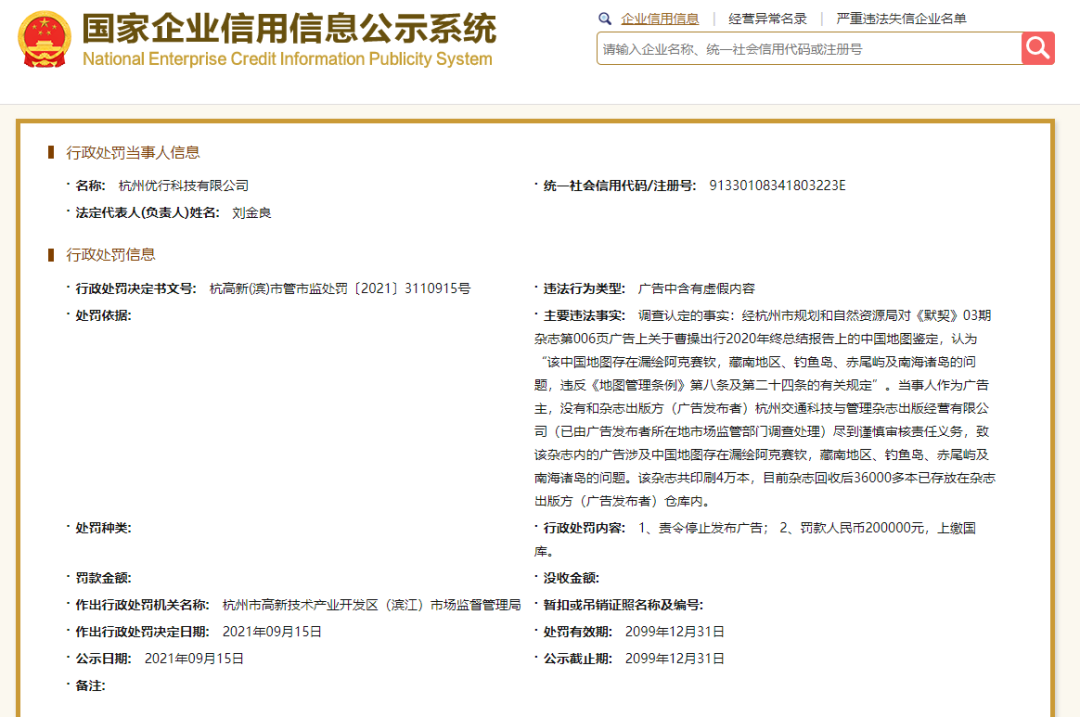Image resolution: width=1080 pixels, height=717 pixels.
Task: Open the 国家企业信用信息公示系统 title
Action: pos(289,28)
